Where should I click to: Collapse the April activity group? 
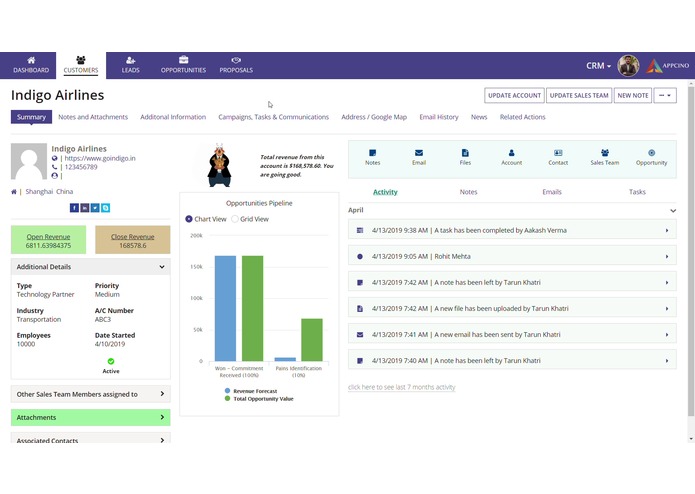pos(673,210)
